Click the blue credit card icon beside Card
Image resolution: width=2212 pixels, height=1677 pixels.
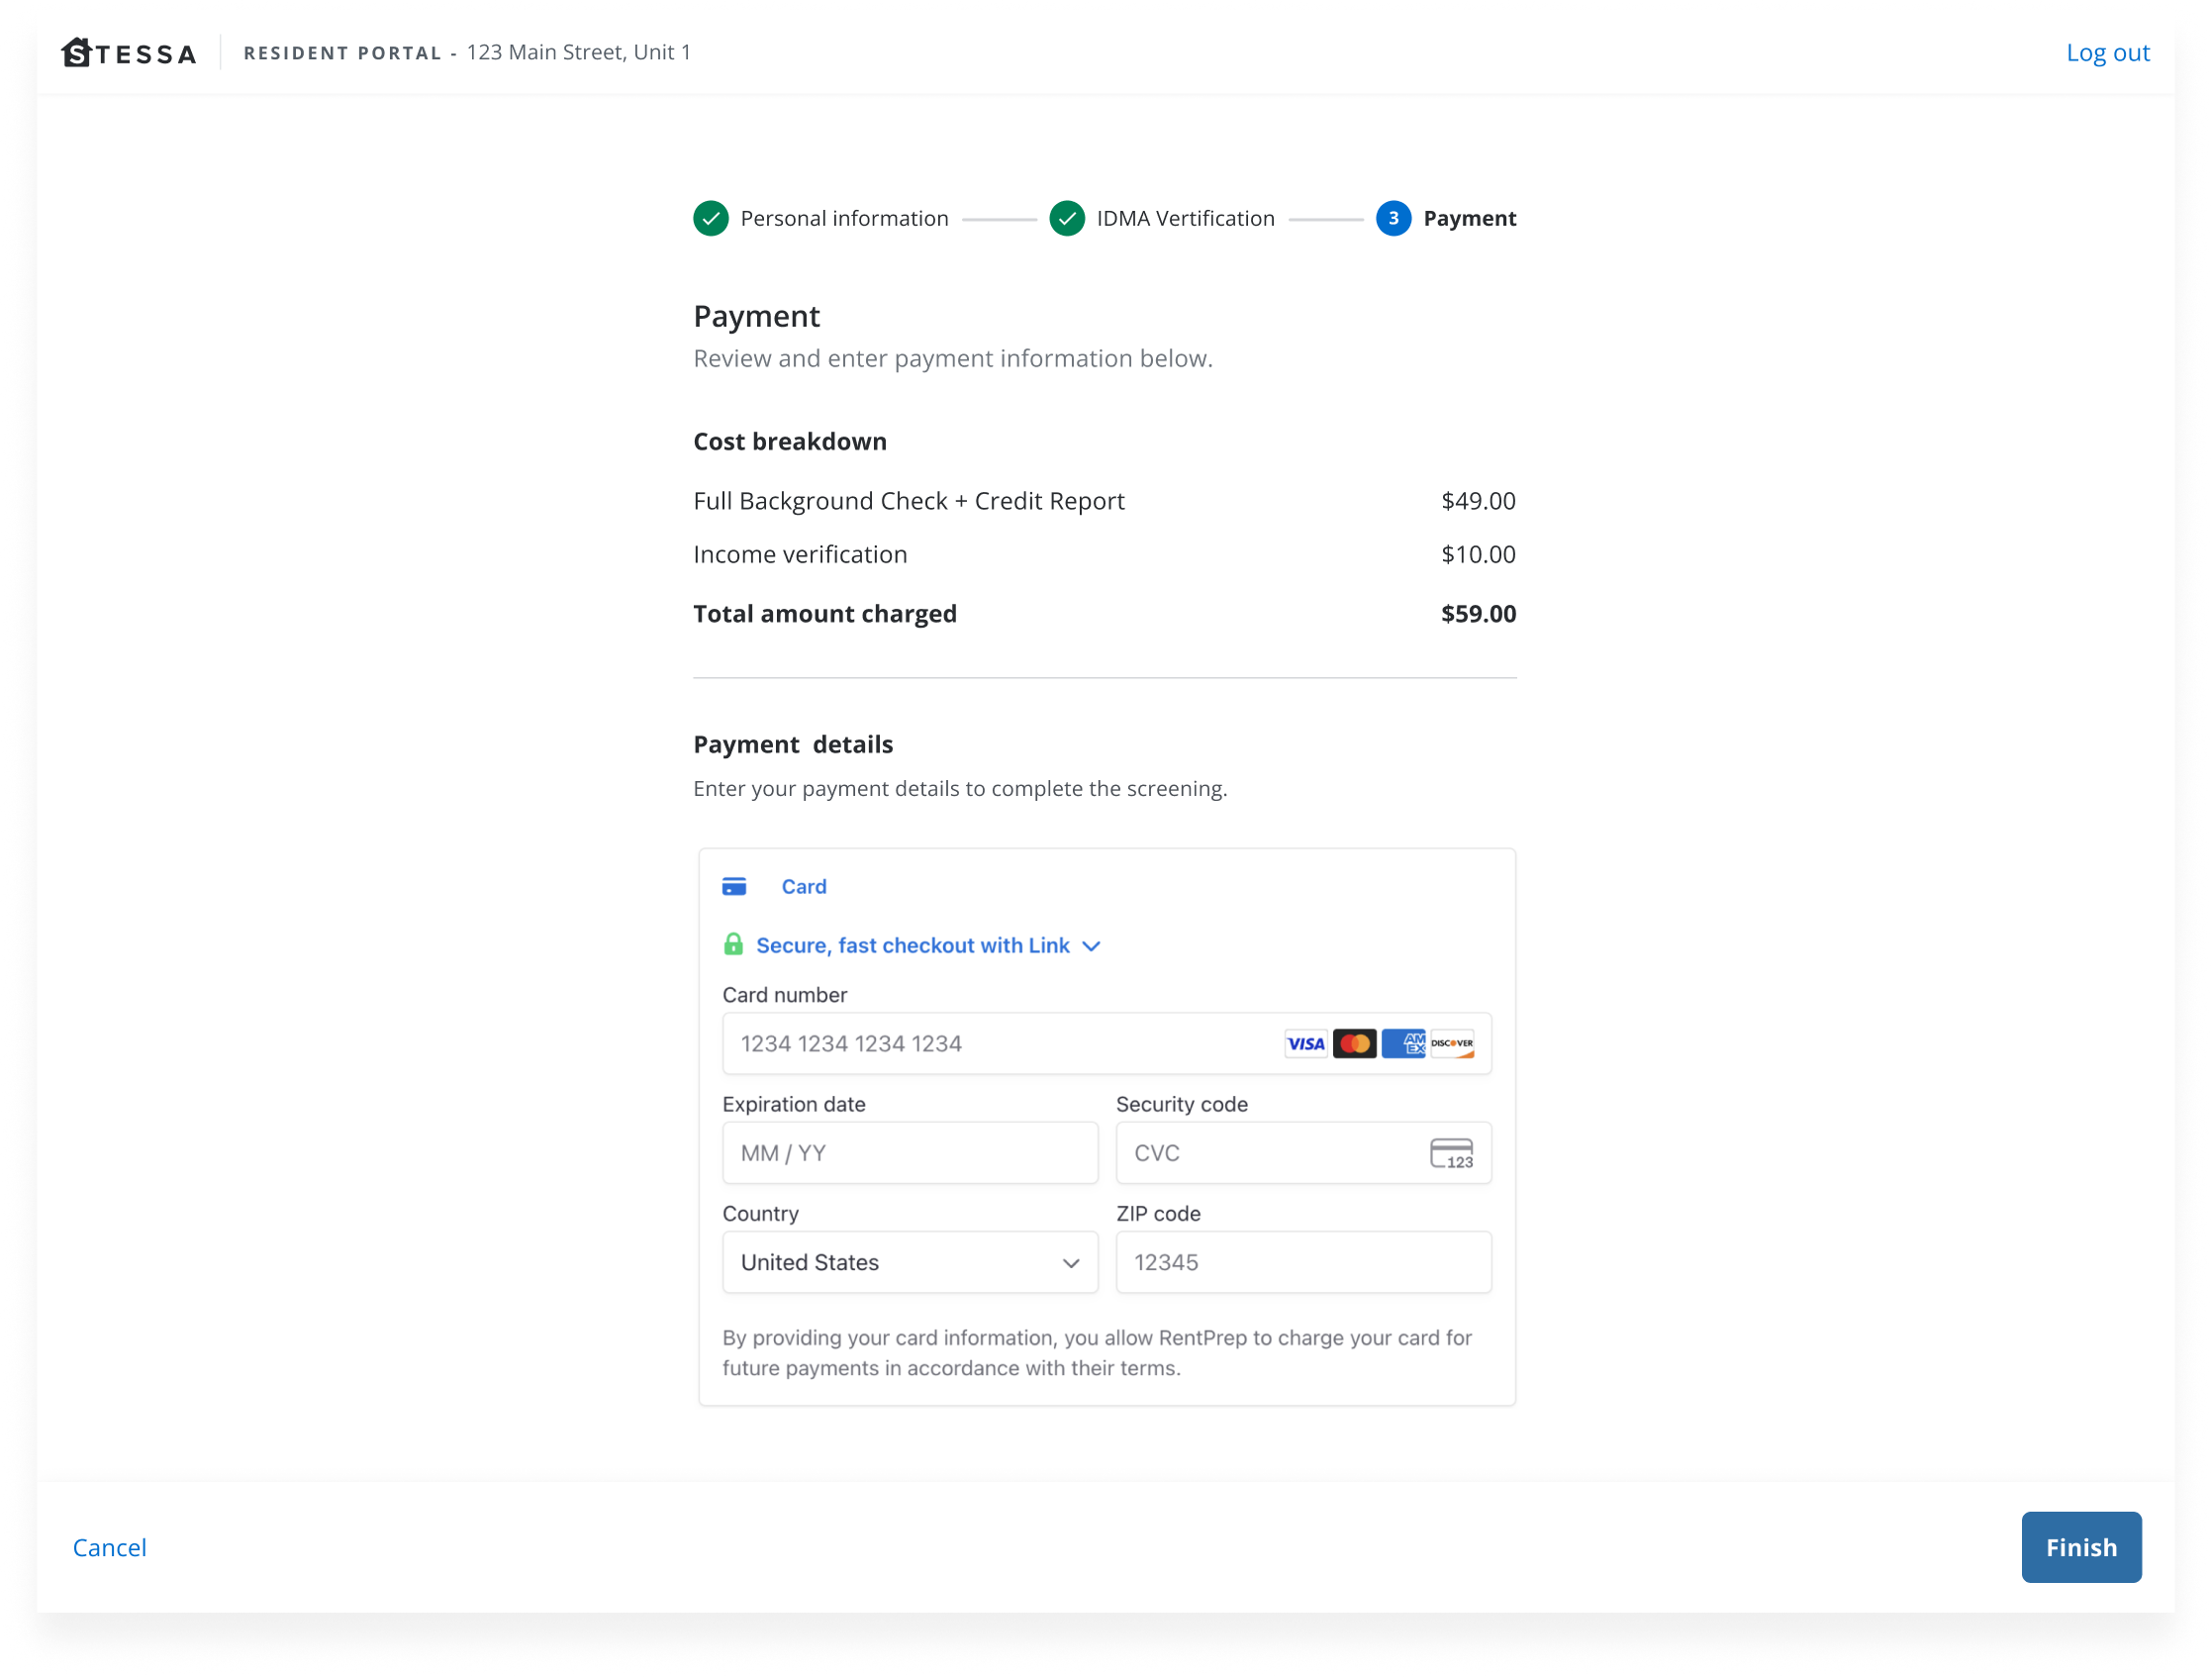[734, 887]
